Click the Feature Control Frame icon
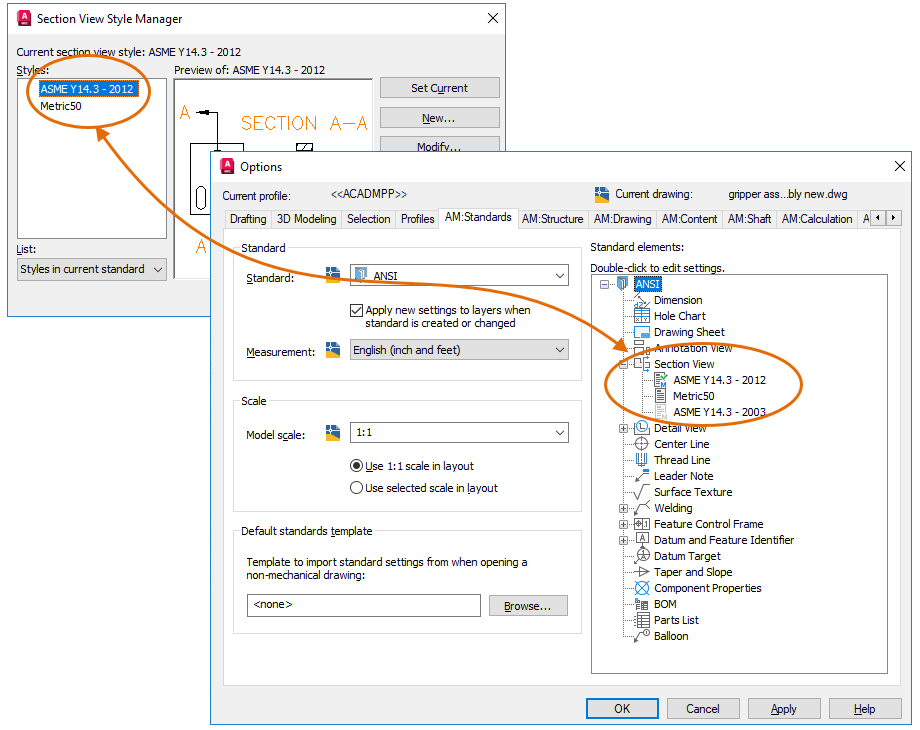Screen dimensions: 920x730 point(641,524)
